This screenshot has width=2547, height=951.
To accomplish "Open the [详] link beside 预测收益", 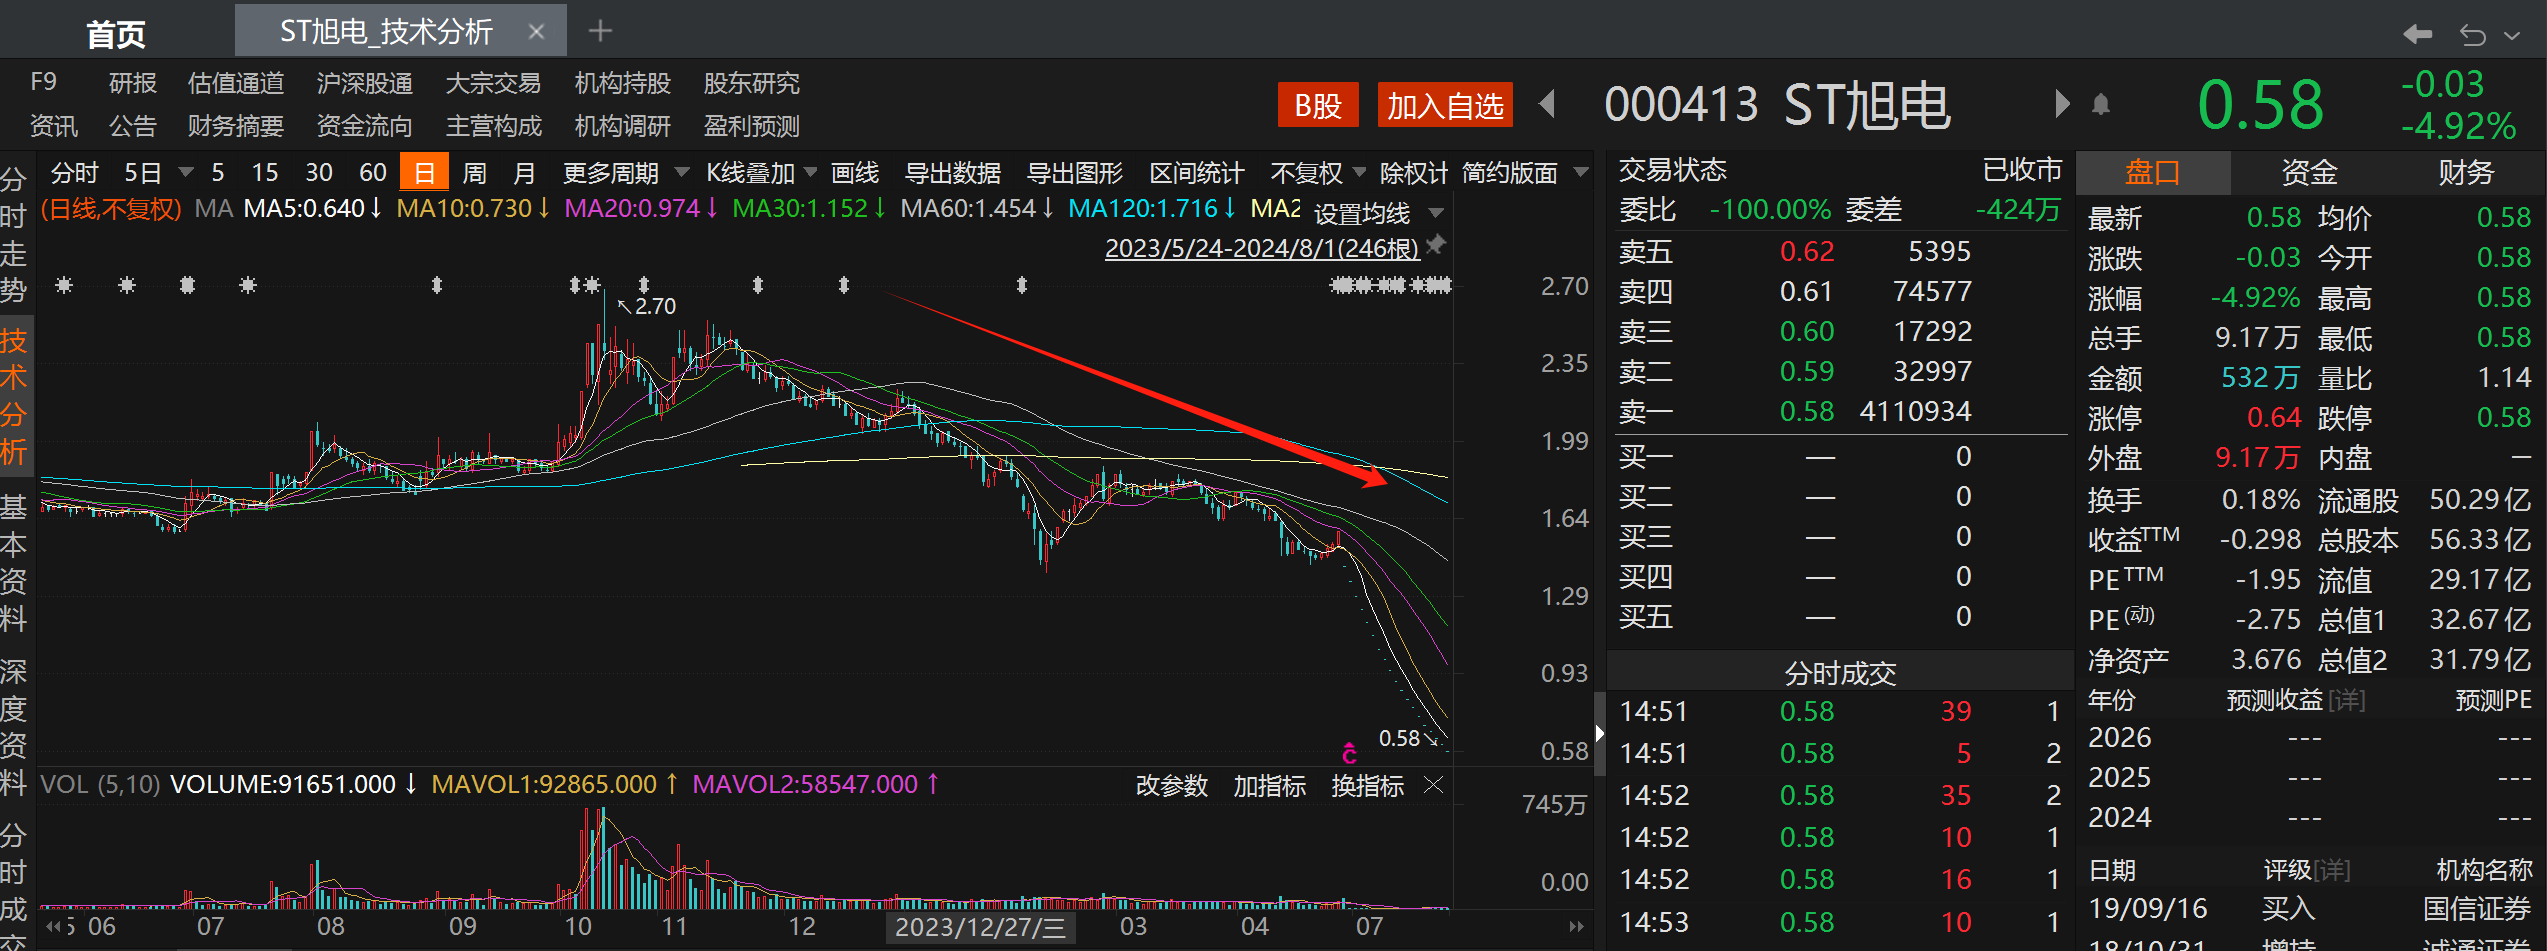I will tap(2346, 700).
